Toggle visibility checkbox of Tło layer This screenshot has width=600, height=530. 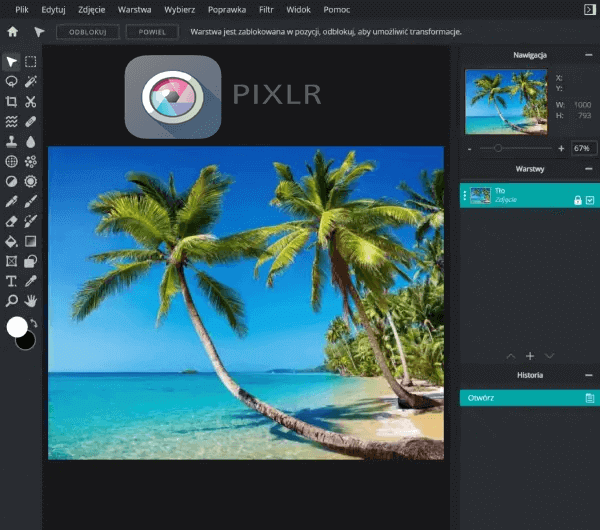pos(590,200)
